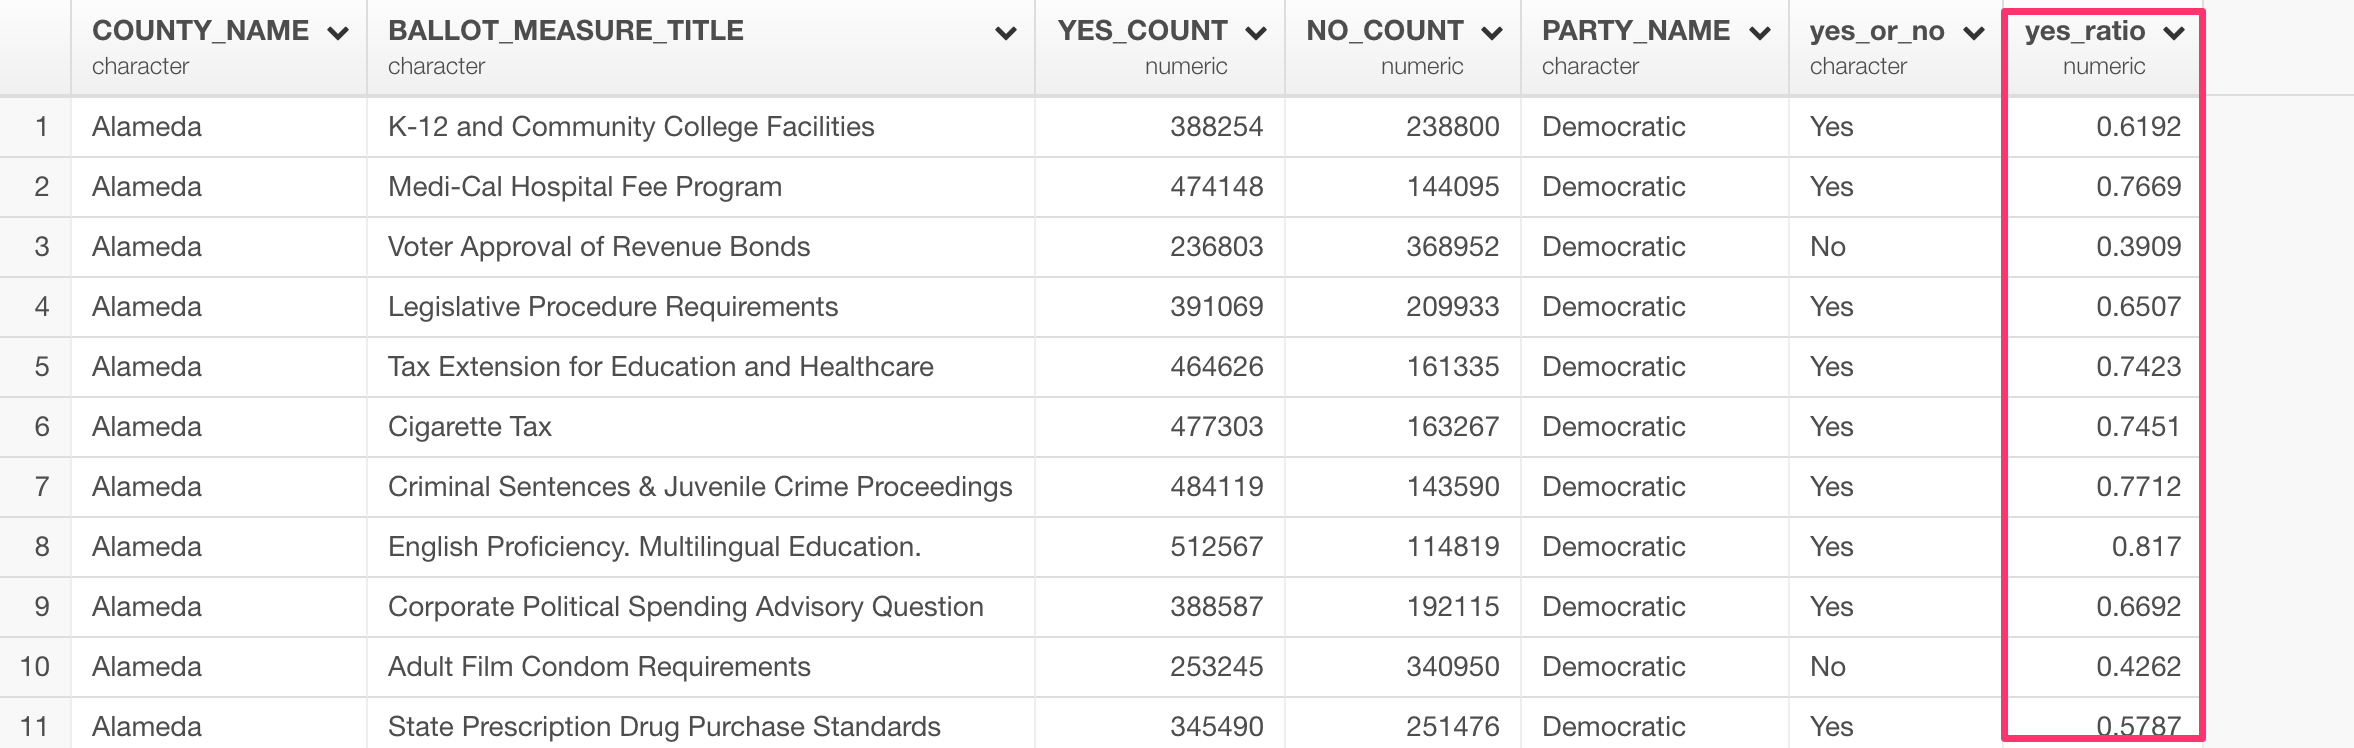Select the "Voter Approval of Revenue Bonds" cell

click(599, 247)
